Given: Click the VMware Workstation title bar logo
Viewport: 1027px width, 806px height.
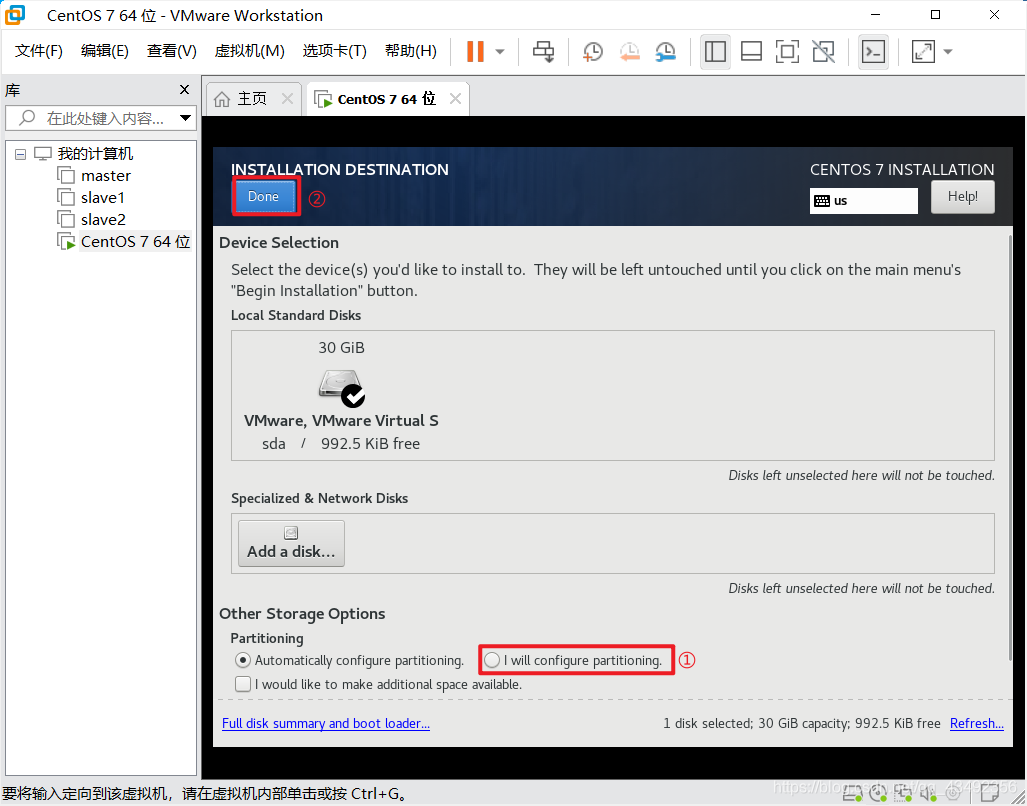Looking at the screenshot, I should [15, 15].
